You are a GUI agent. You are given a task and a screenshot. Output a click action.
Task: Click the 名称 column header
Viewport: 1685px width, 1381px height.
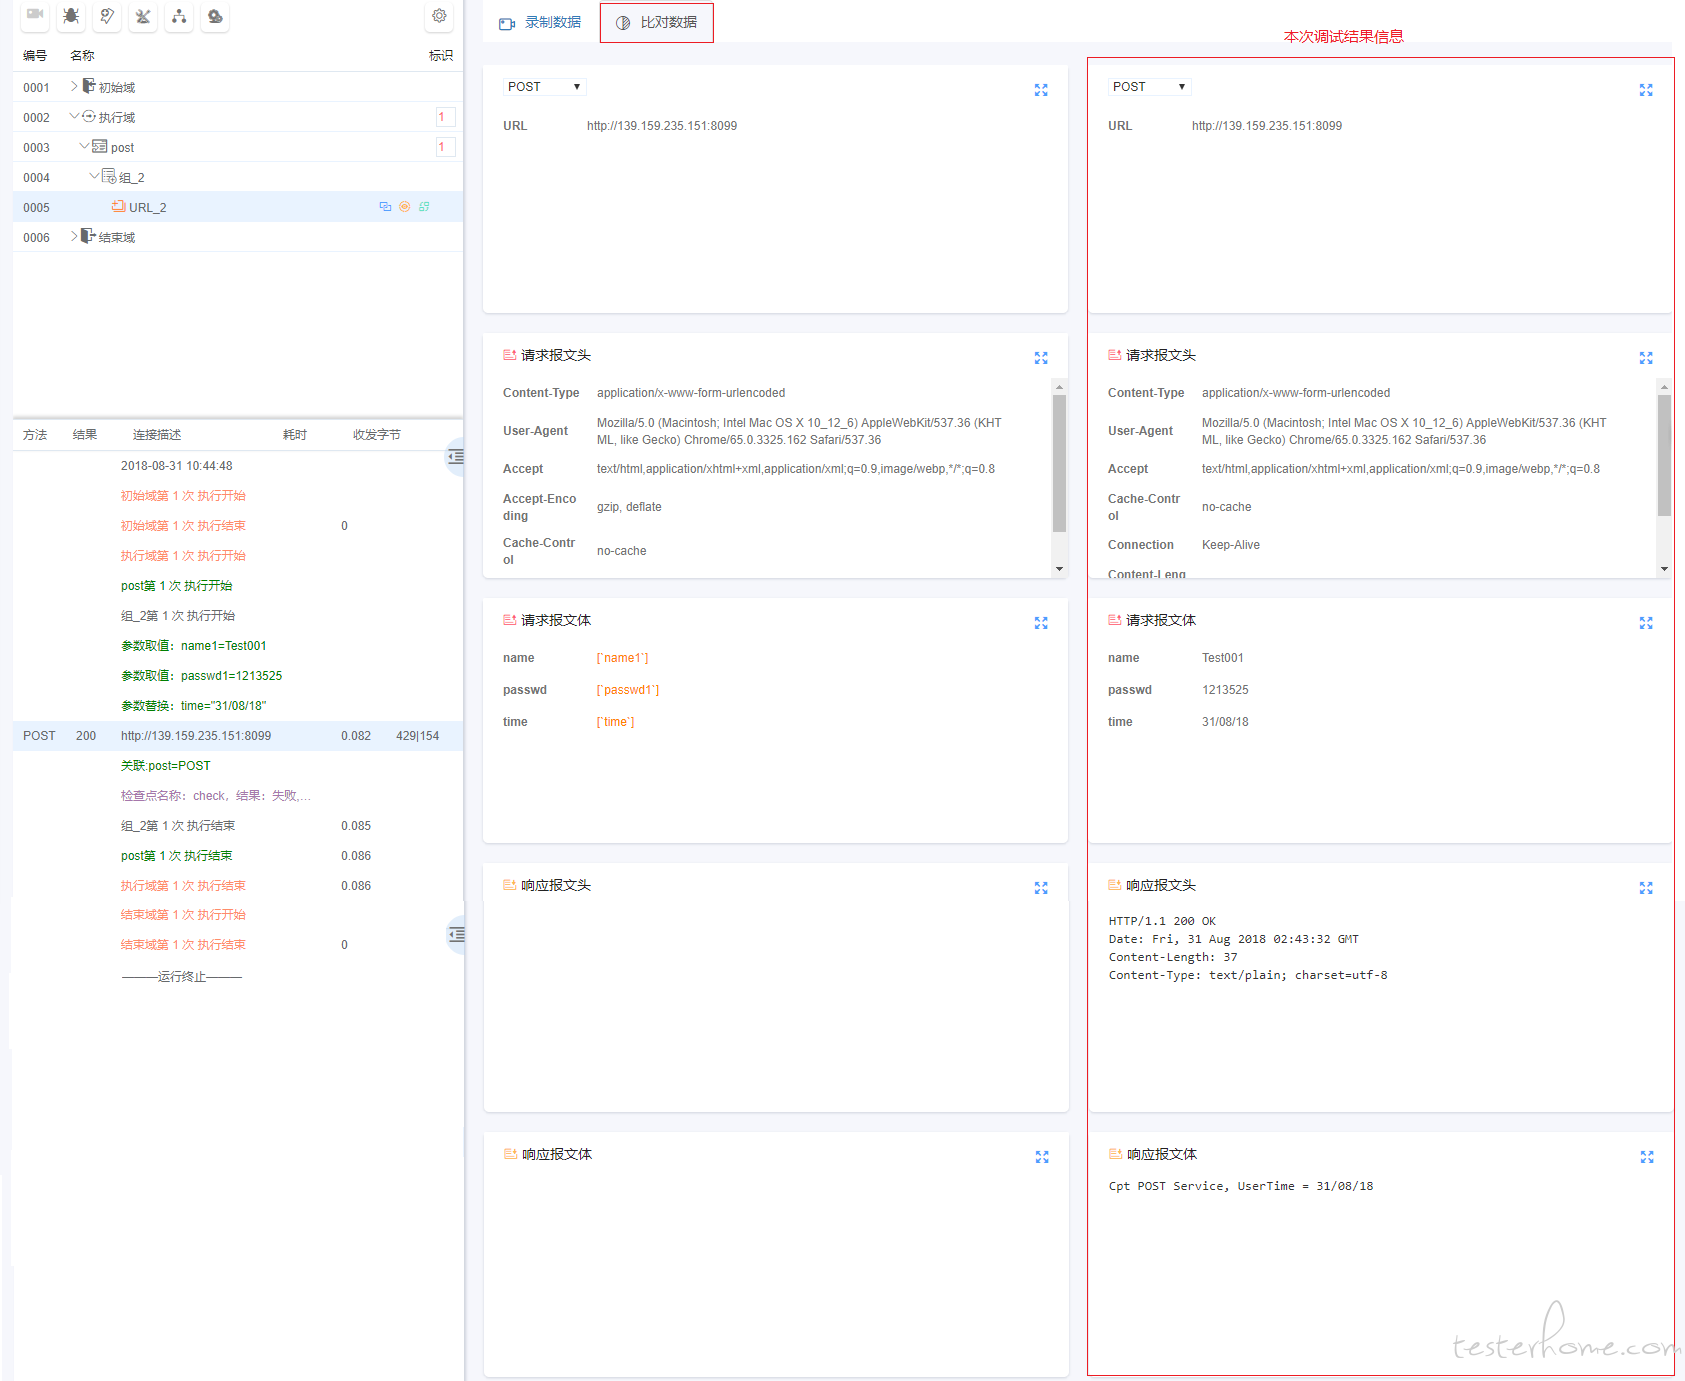click(82, 56)
